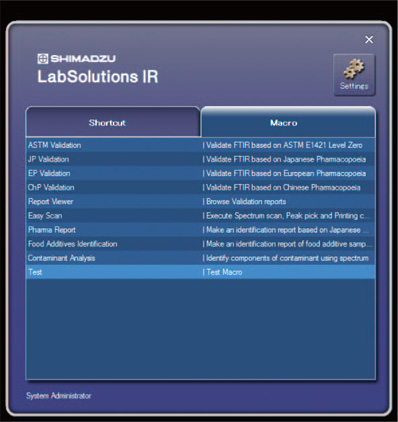Close the LabSolutions IR launcher window

tap(369, 39)
